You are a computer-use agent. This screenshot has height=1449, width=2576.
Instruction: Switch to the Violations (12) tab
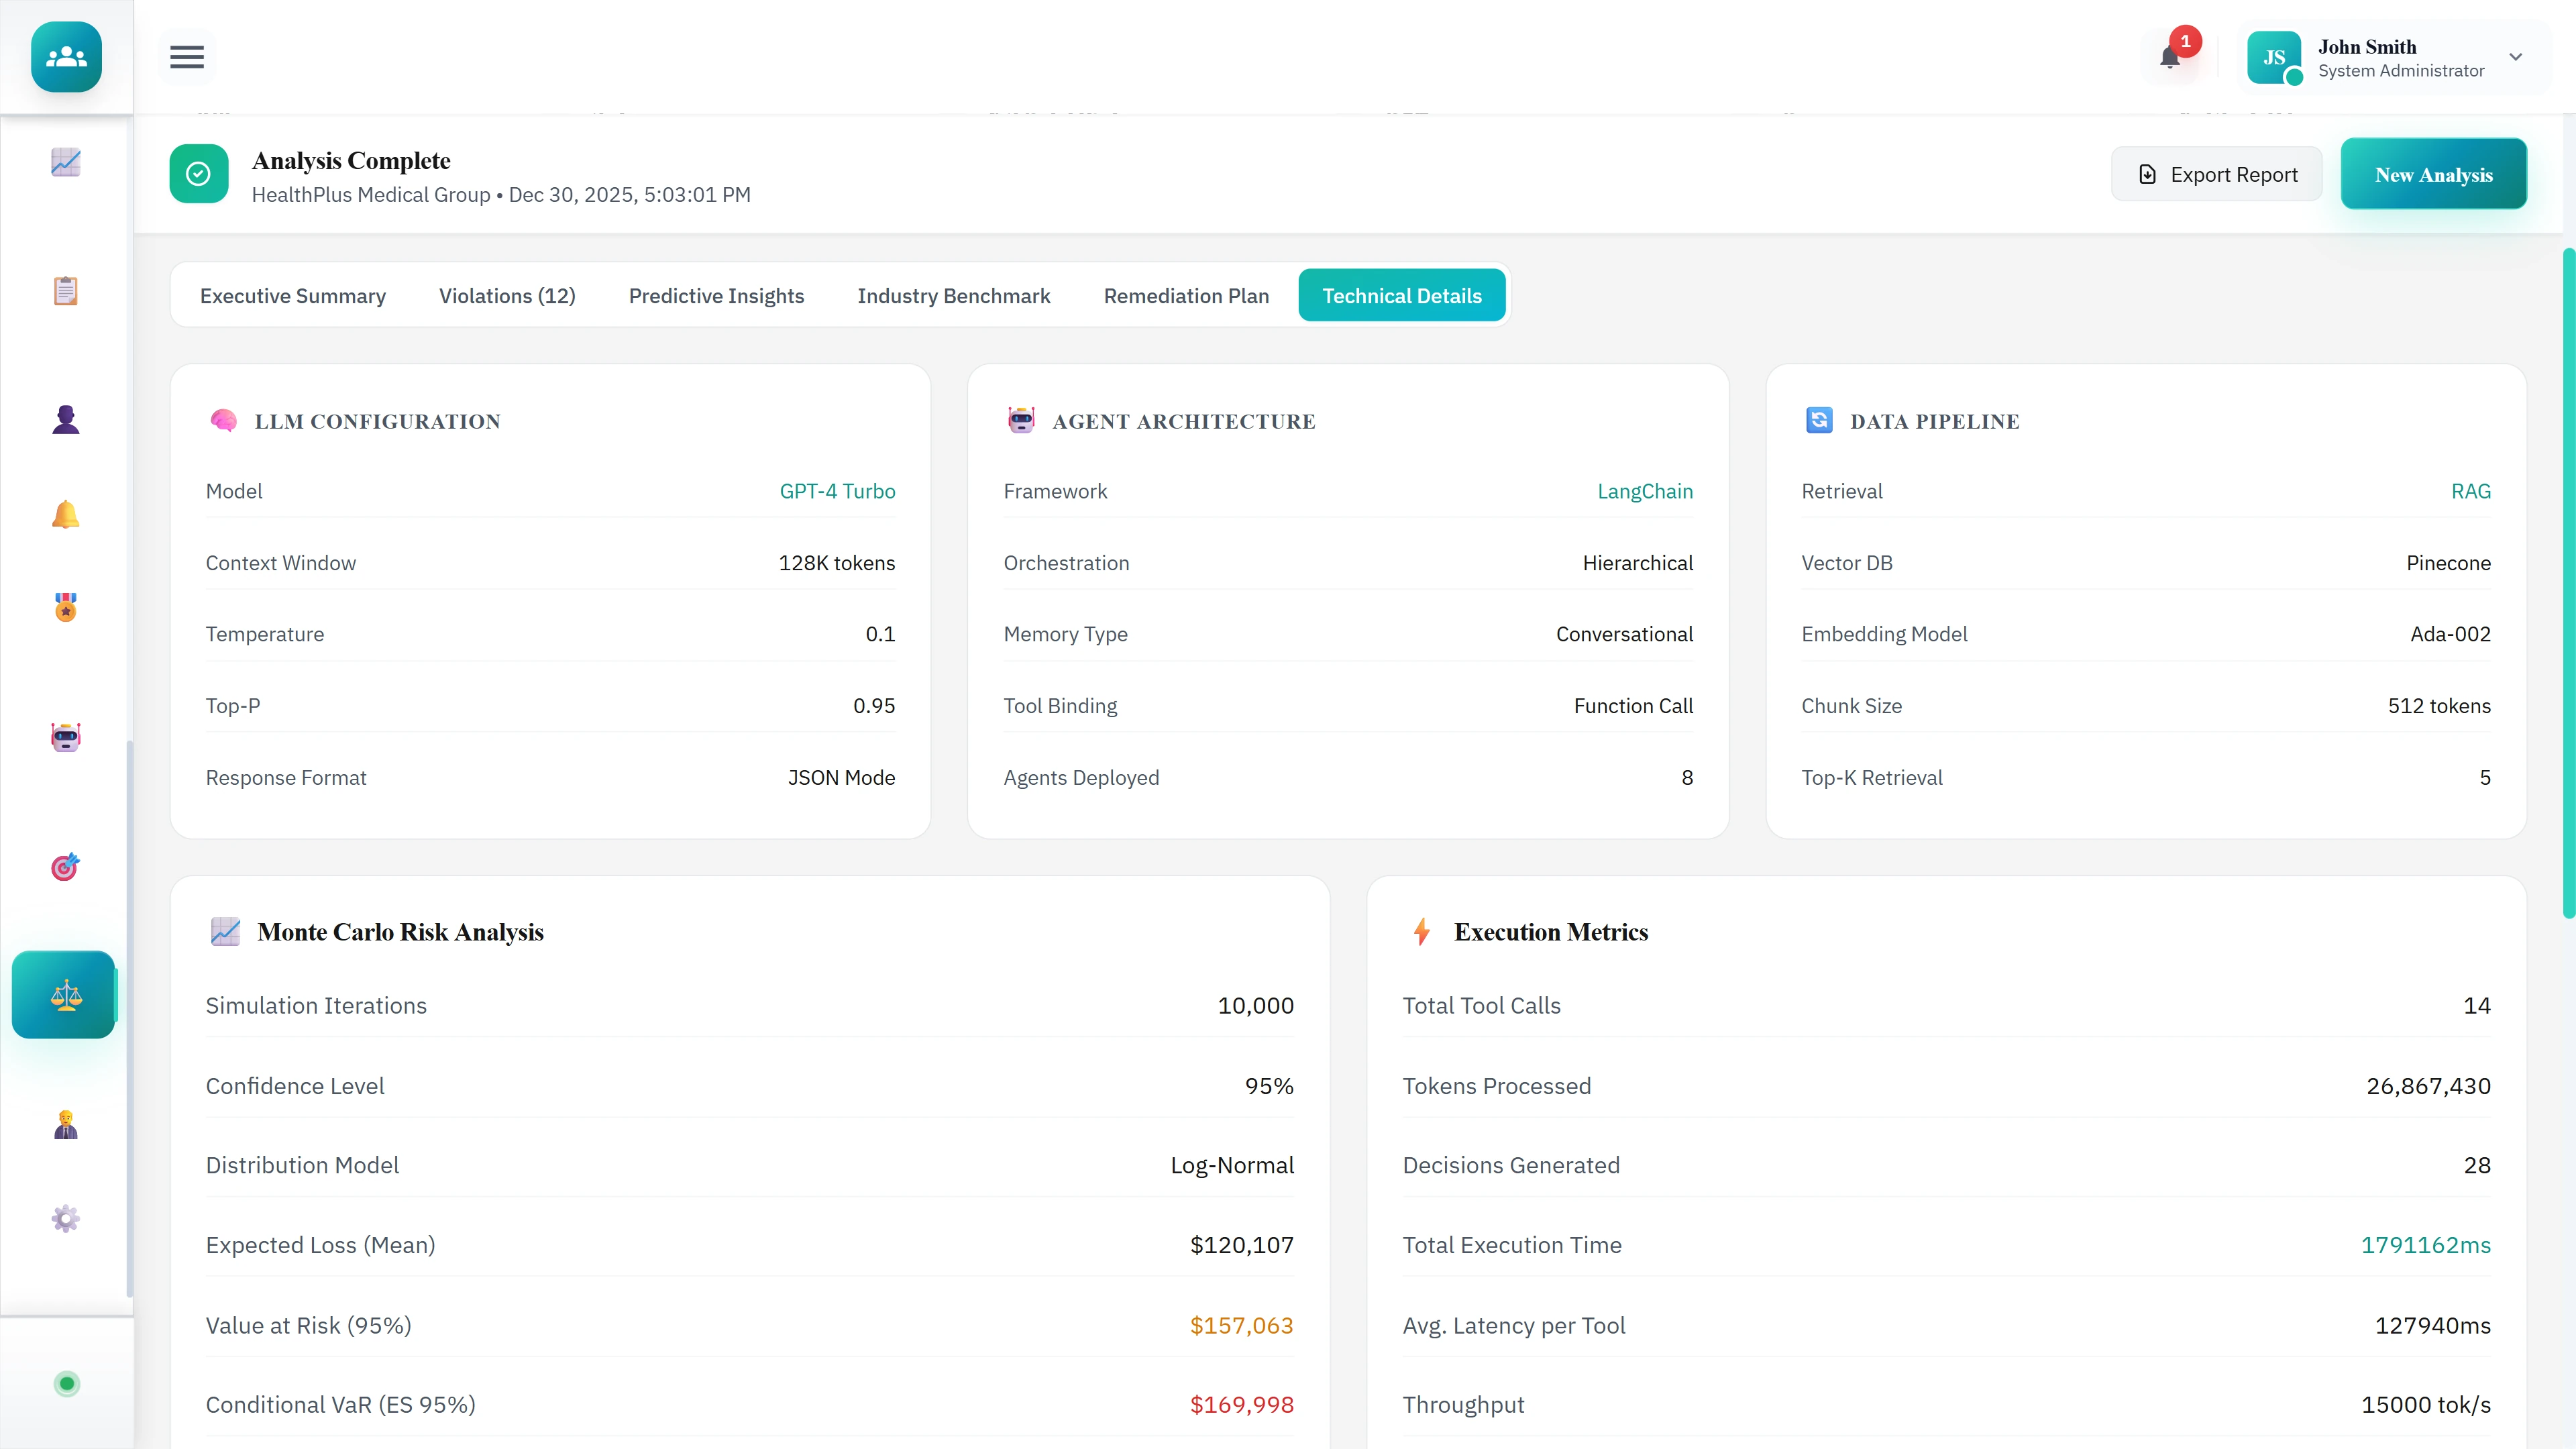(506, 295)
